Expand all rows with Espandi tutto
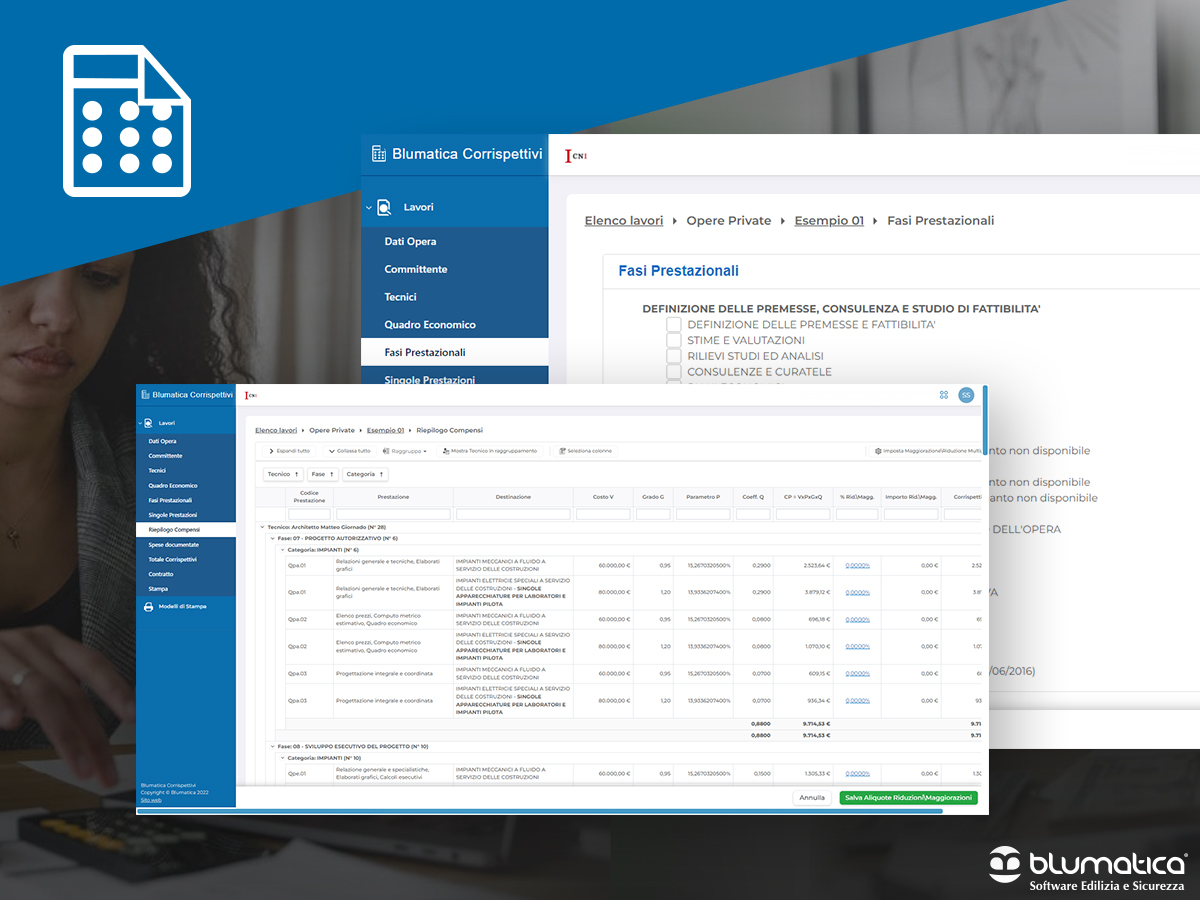Image resolution: width=1200 pixels, height=900 pixels. (x=289, y=451)
